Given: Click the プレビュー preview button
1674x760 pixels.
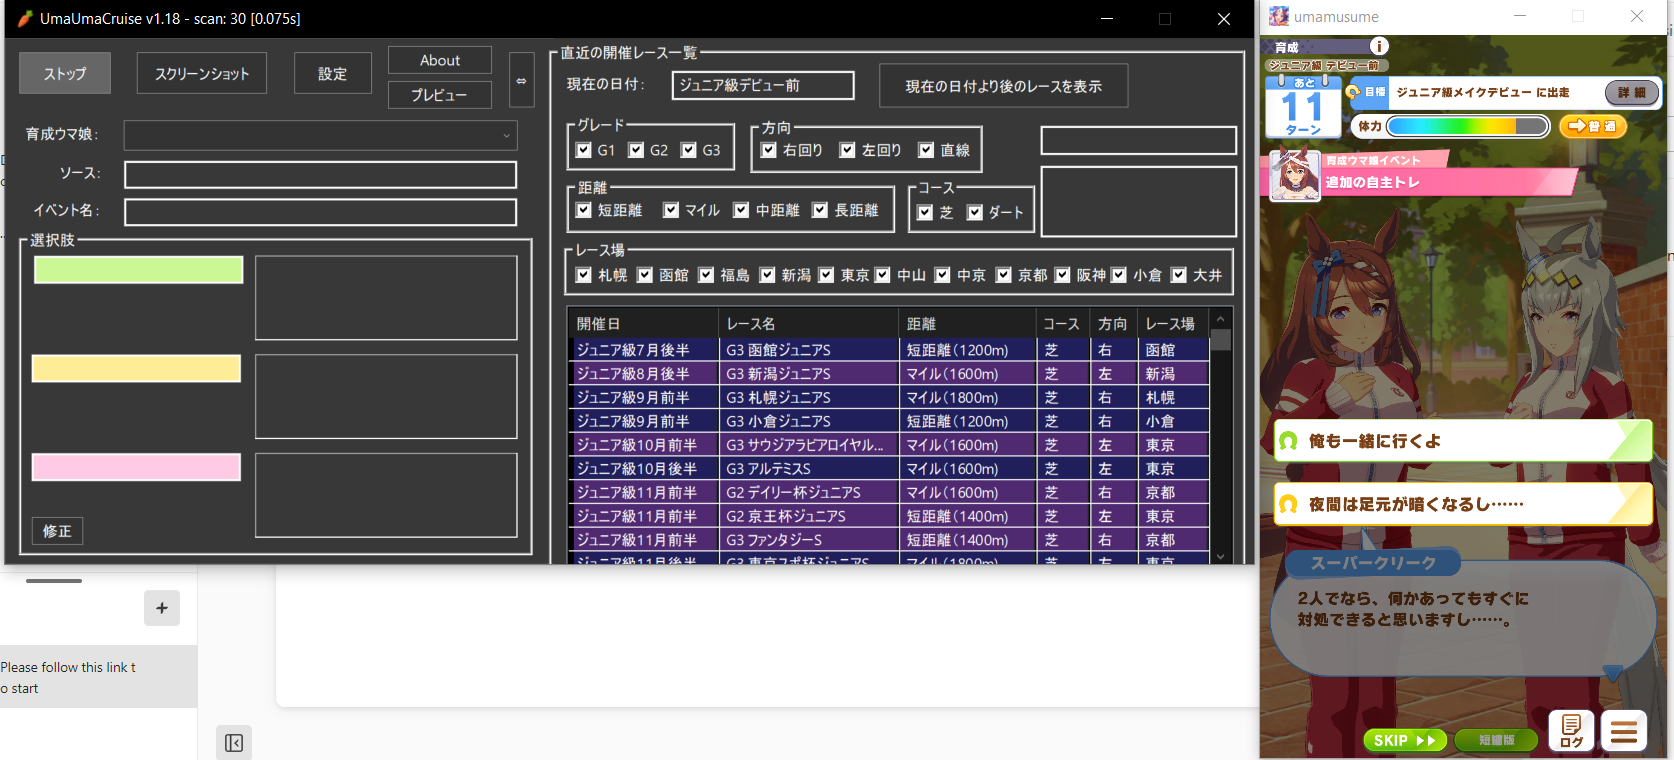Looking at the screenshot, I should click(x=440, y=95).
